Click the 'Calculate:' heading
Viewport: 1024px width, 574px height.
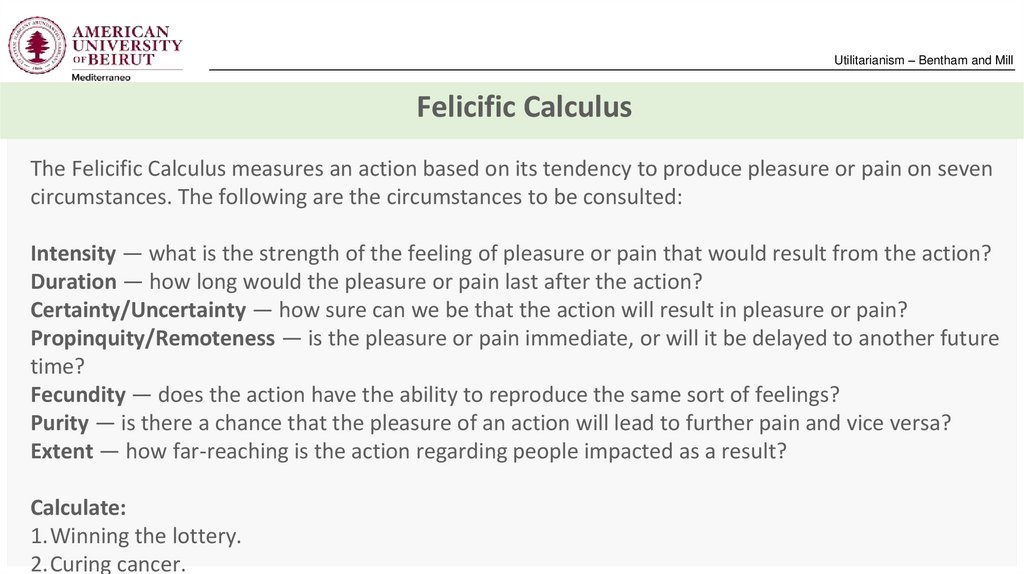click(x=78, y=506)
